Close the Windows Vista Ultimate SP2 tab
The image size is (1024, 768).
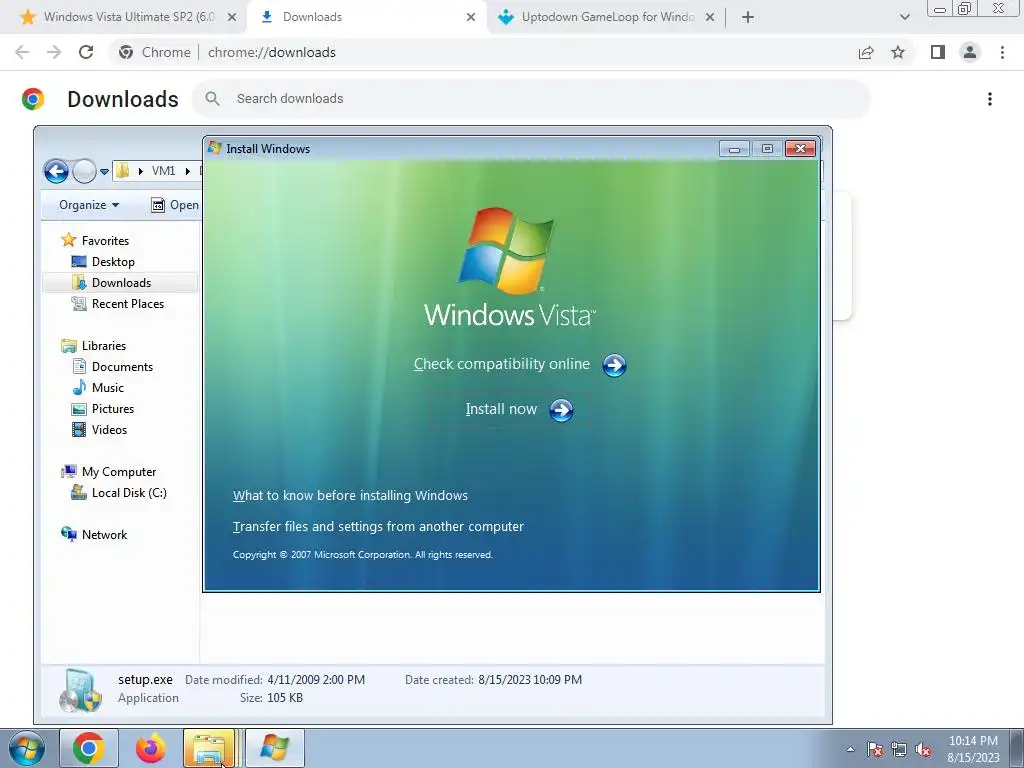(231, 18)
